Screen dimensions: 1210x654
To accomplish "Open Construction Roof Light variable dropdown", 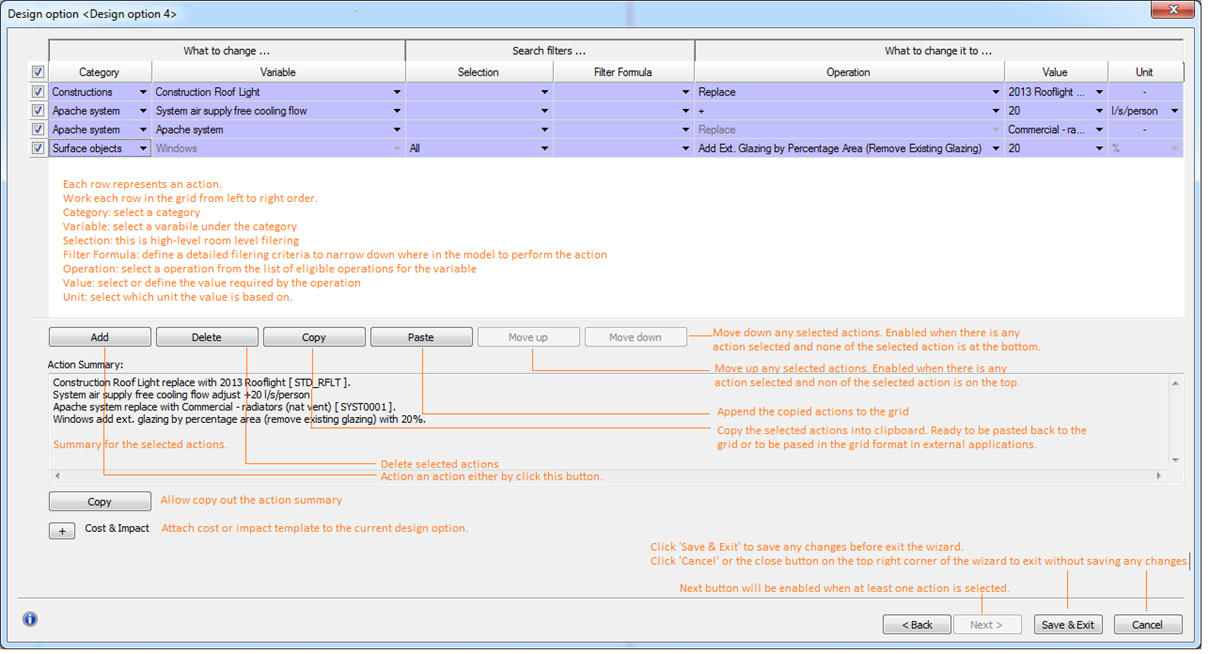I will pos(397,92).
